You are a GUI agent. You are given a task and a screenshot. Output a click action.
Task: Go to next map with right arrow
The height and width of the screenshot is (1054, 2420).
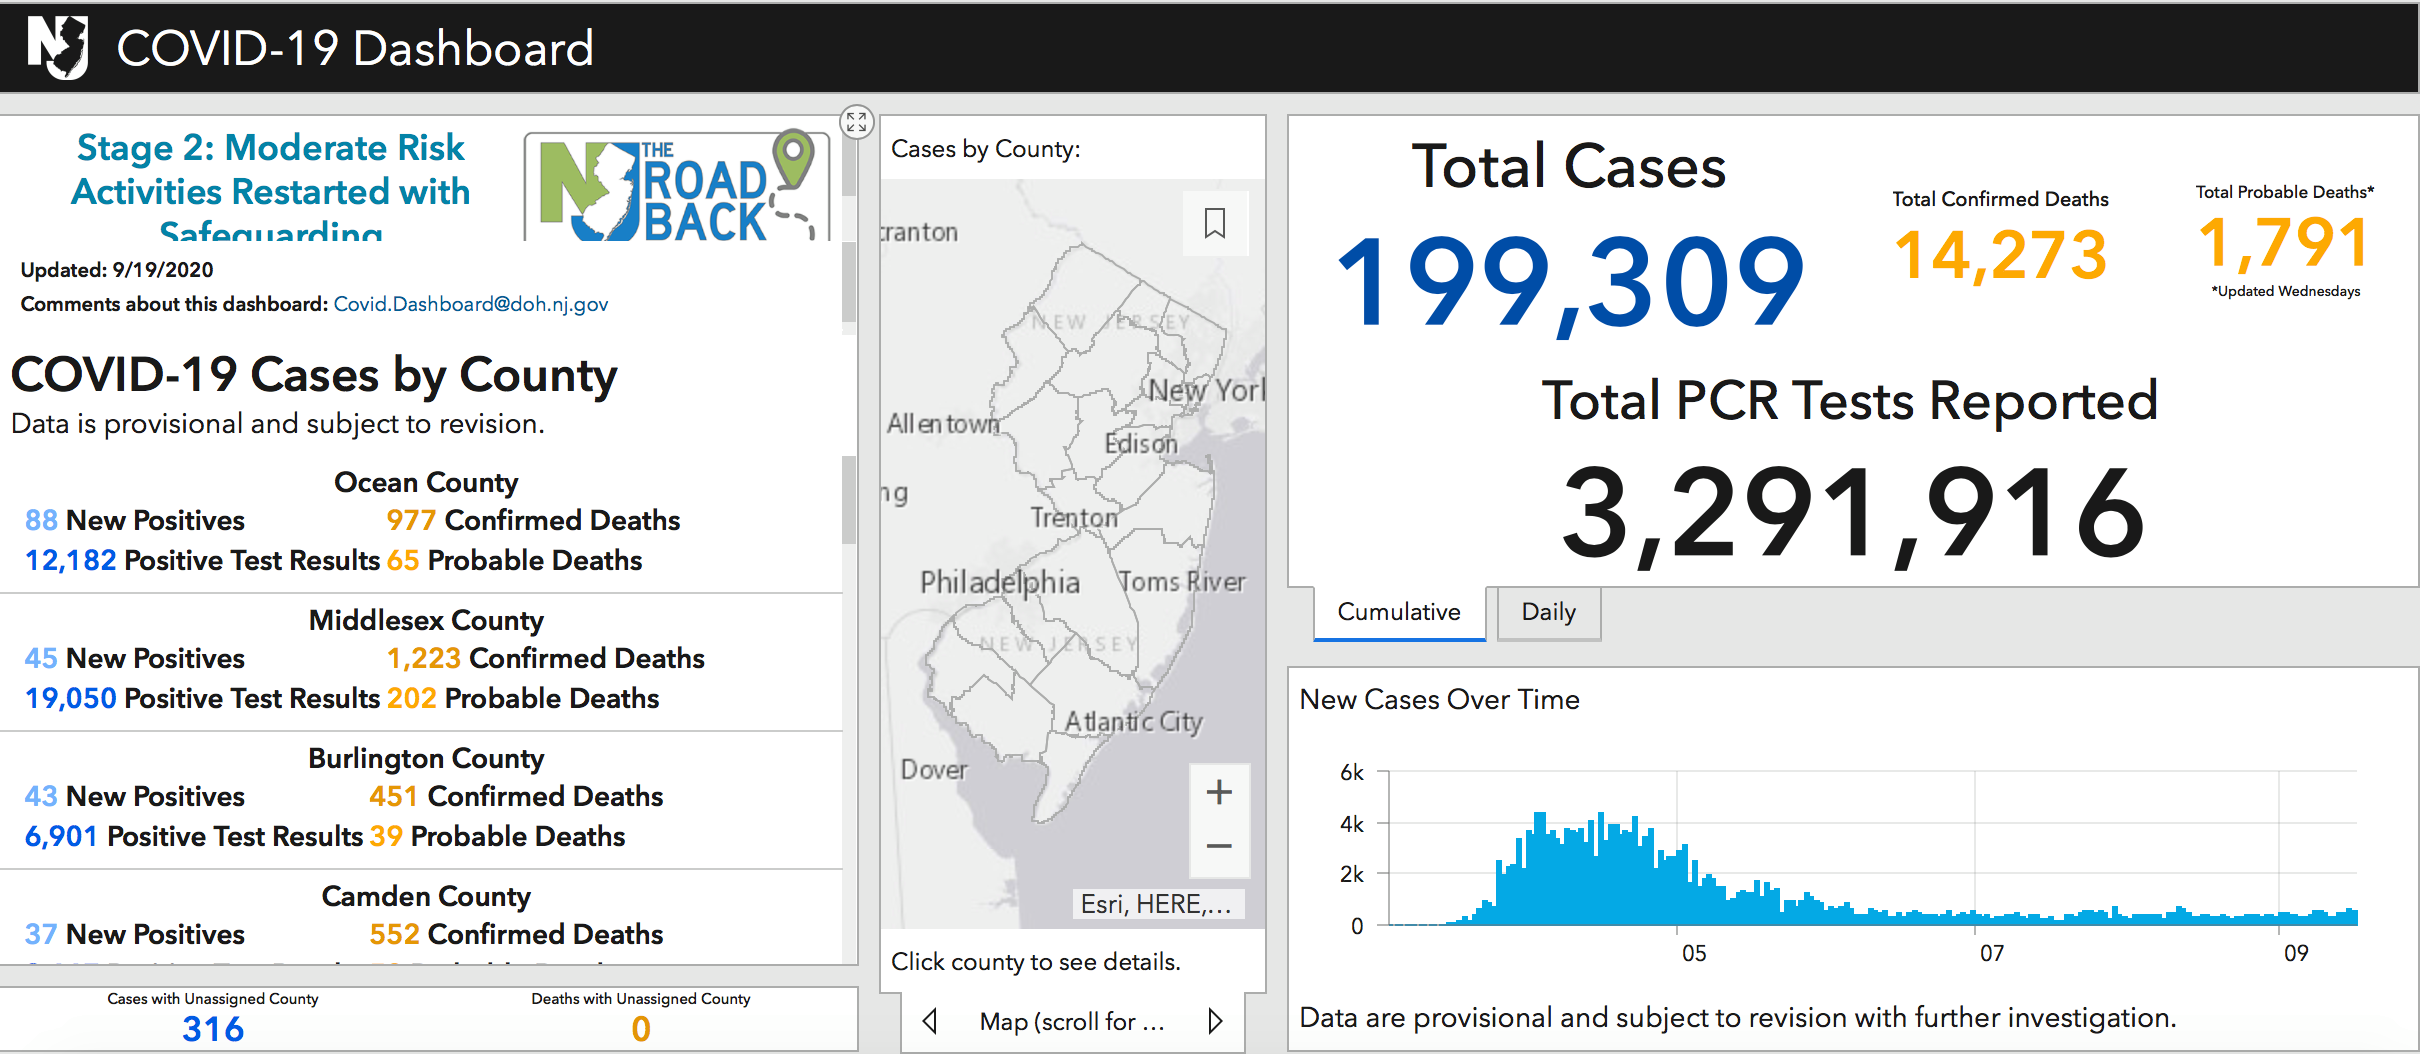(1215, 1021)
